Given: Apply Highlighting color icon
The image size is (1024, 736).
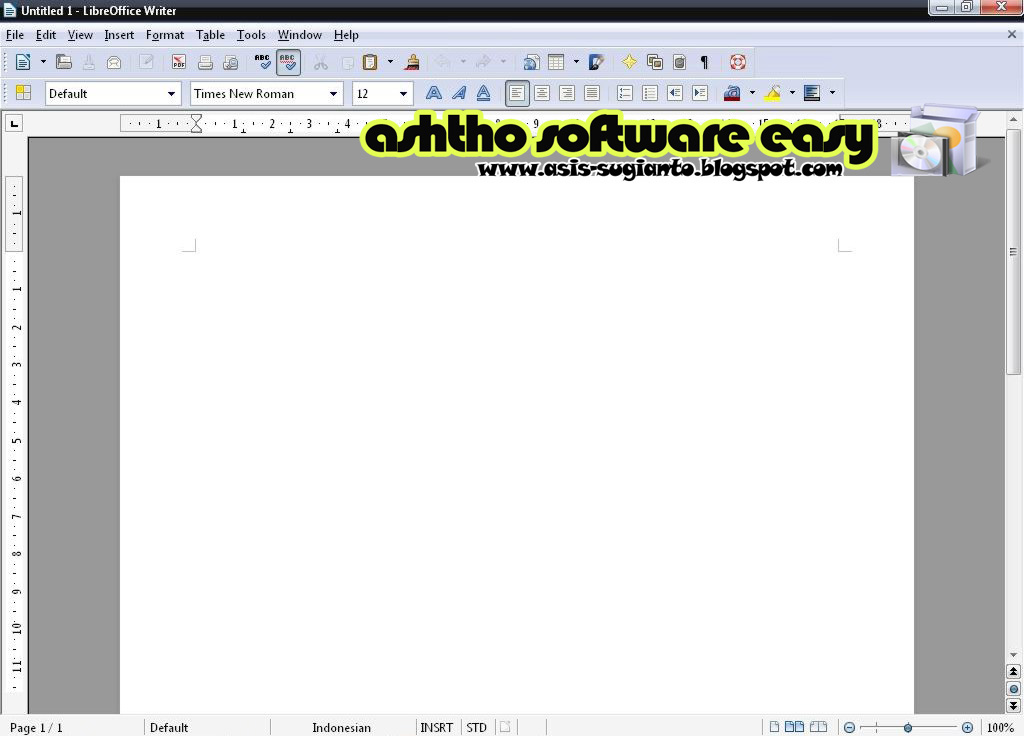Looking at the screenshot, I should pyautogui.click(x=773, y=93).
